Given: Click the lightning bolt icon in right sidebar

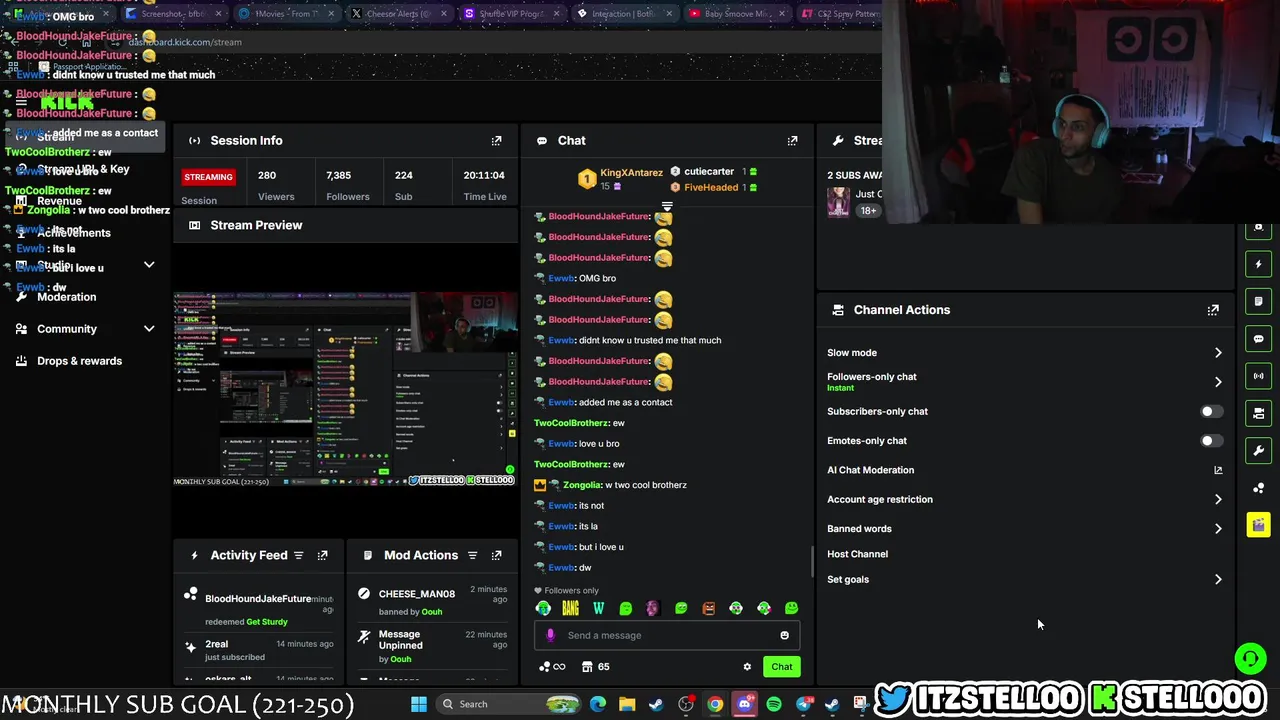Looking at the screenshot, I should tap(1258, 264).
